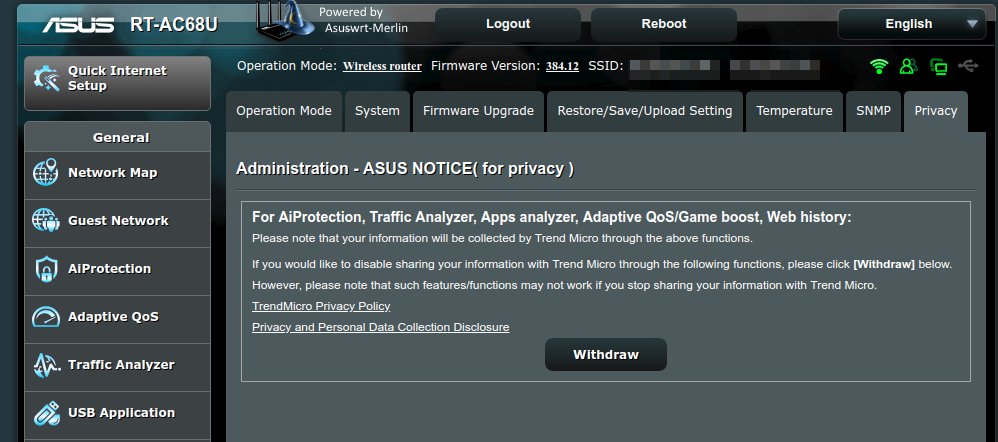Click the Administration - ASUS NOTICE heading
Image resolution: width=998 pixels, height=442 pixels.
tap(405, 169)
